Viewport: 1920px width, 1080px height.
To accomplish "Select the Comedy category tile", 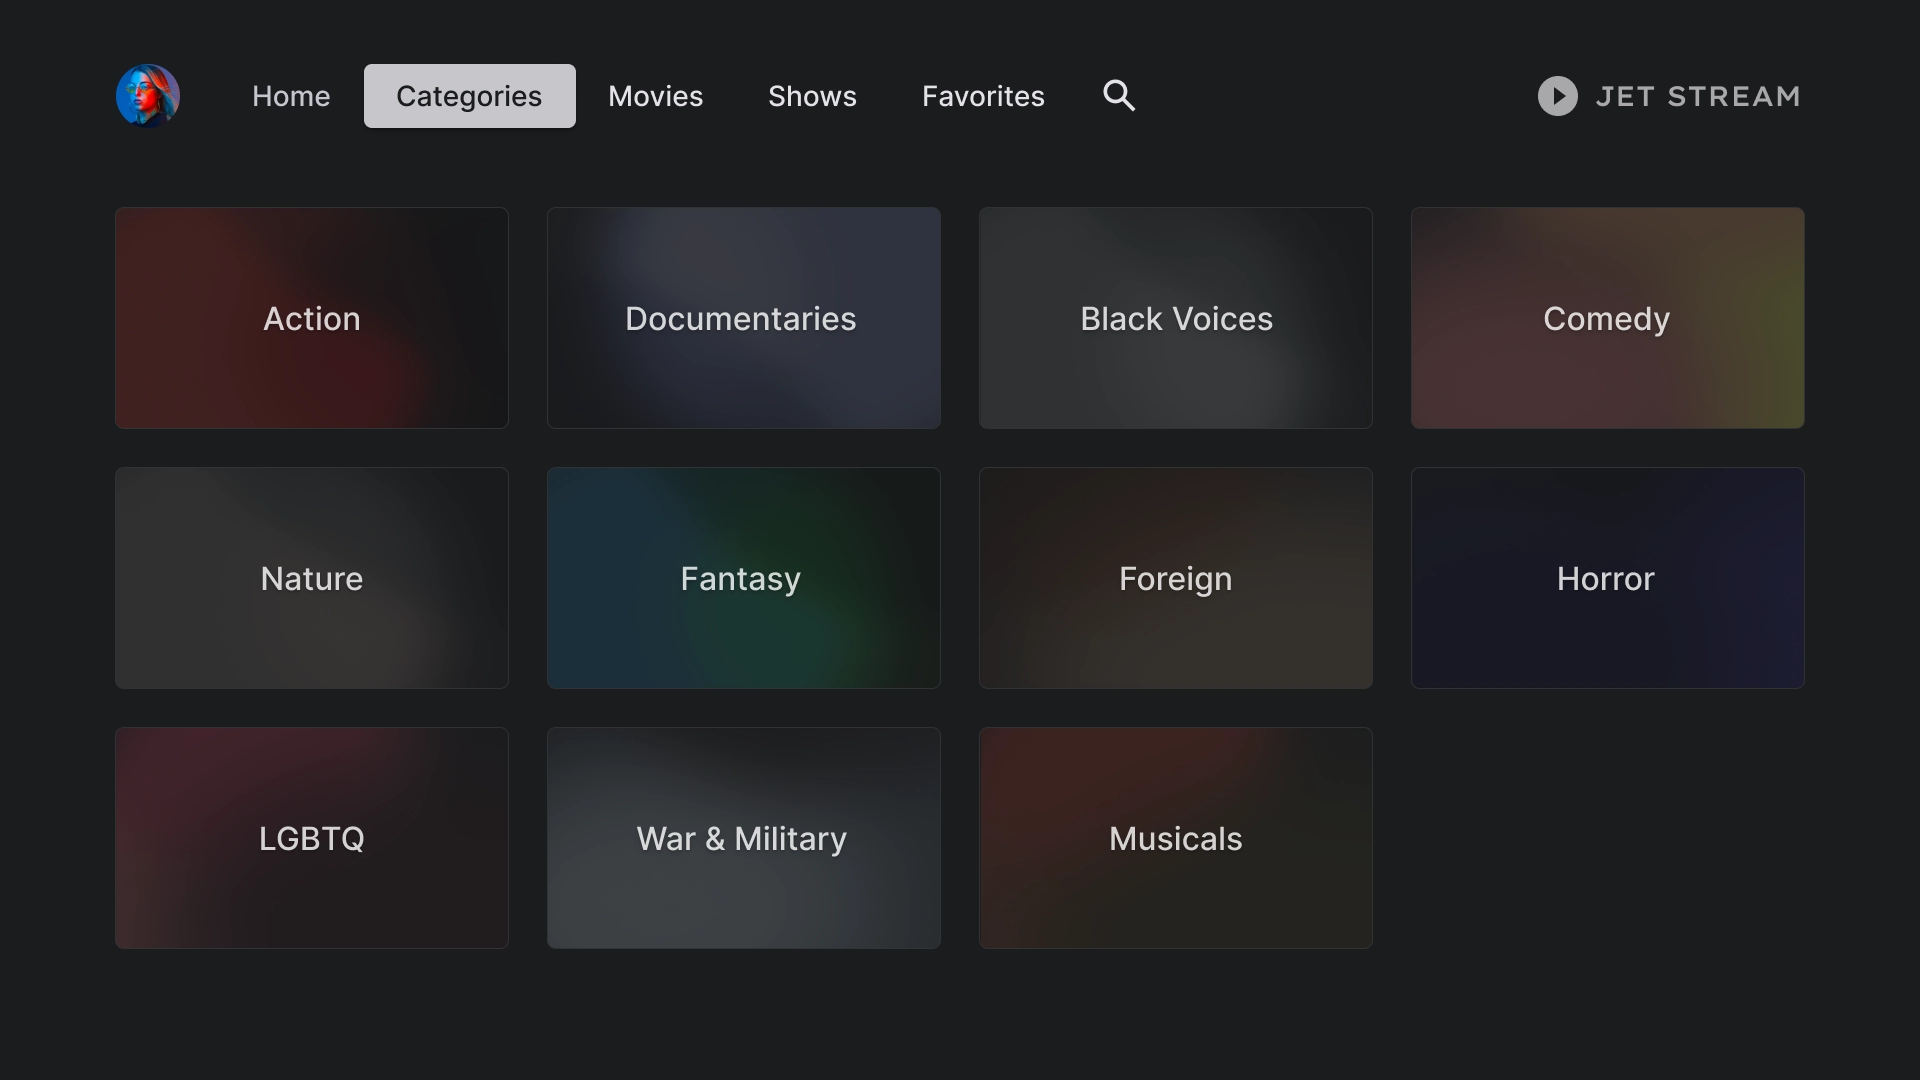I will 1606,318.
